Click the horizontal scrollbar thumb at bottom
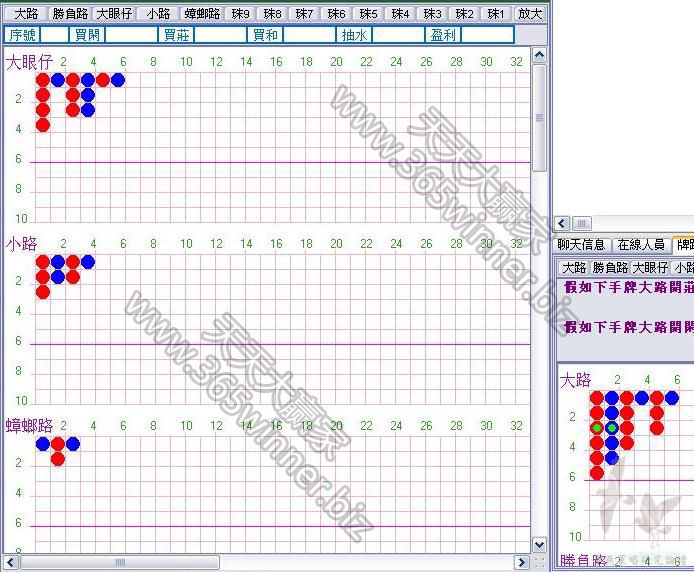Image resolution: width=694 pixels, height=572 pixels. [120, 562]
